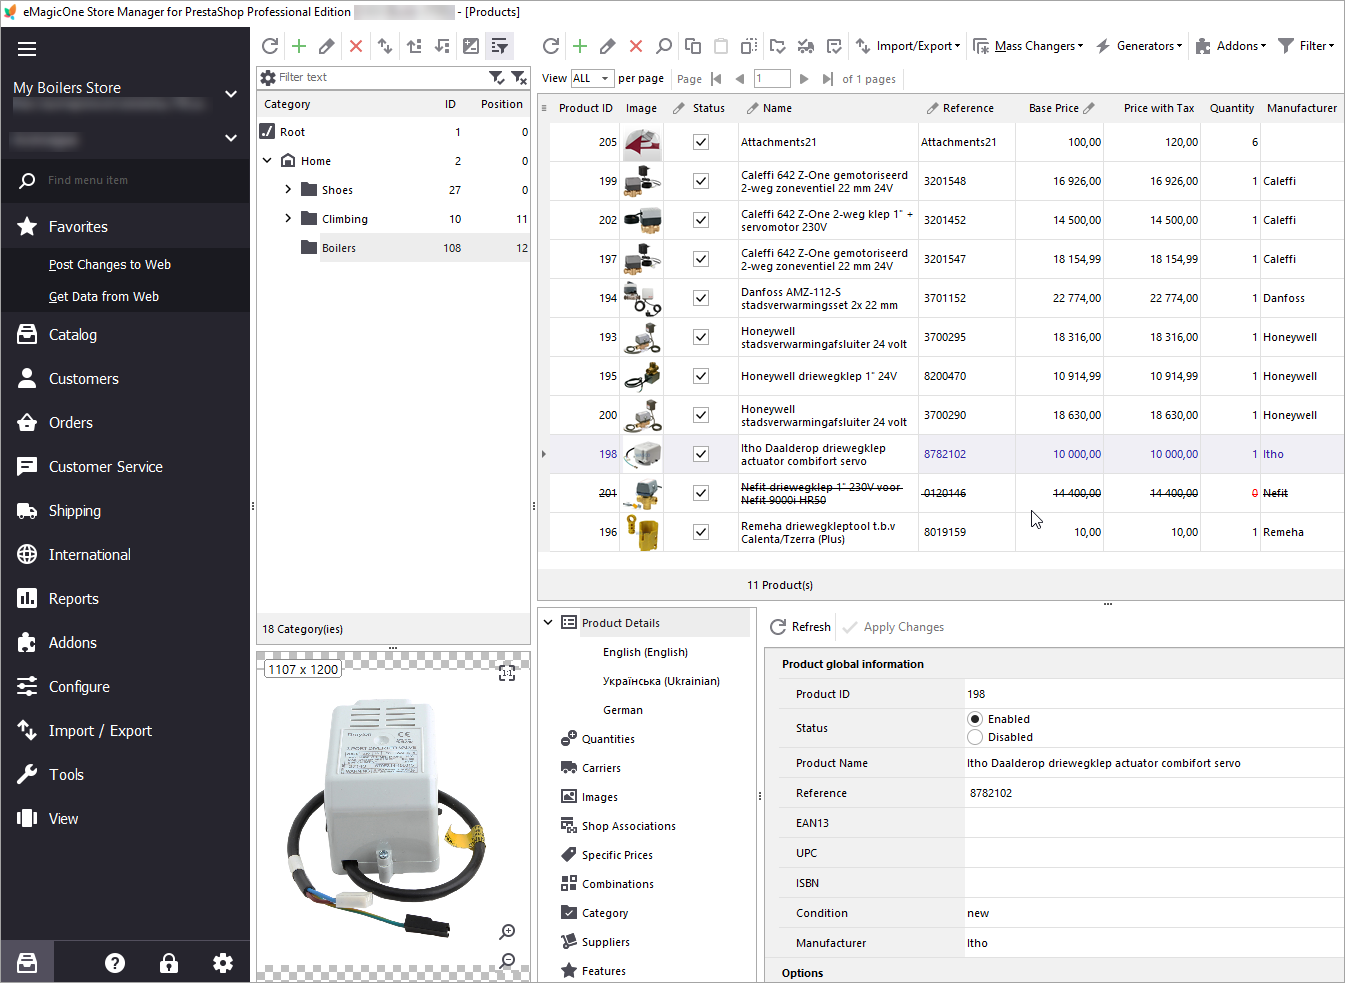
Task: Open the Addons toolbar dropdown
Action: coord(1230,46)
